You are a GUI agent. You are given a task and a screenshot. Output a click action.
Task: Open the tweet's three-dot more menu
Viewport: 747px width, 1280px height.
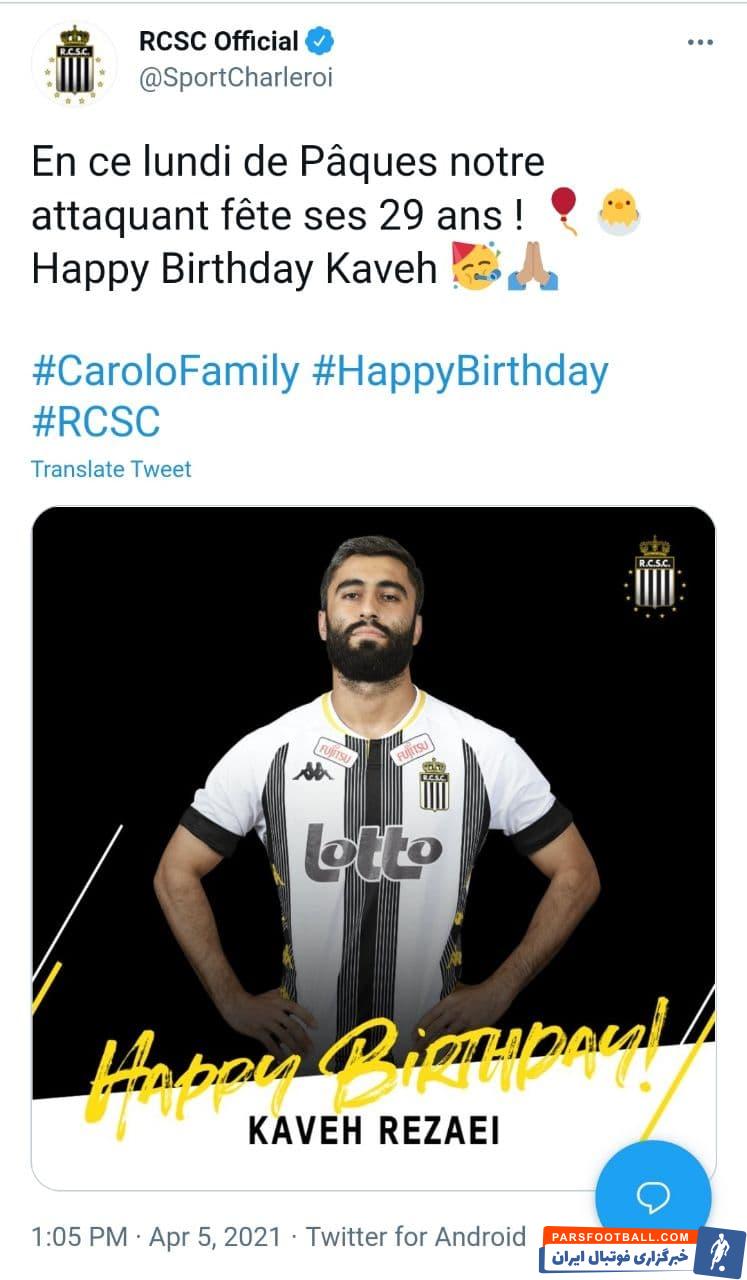click(700, 42)
